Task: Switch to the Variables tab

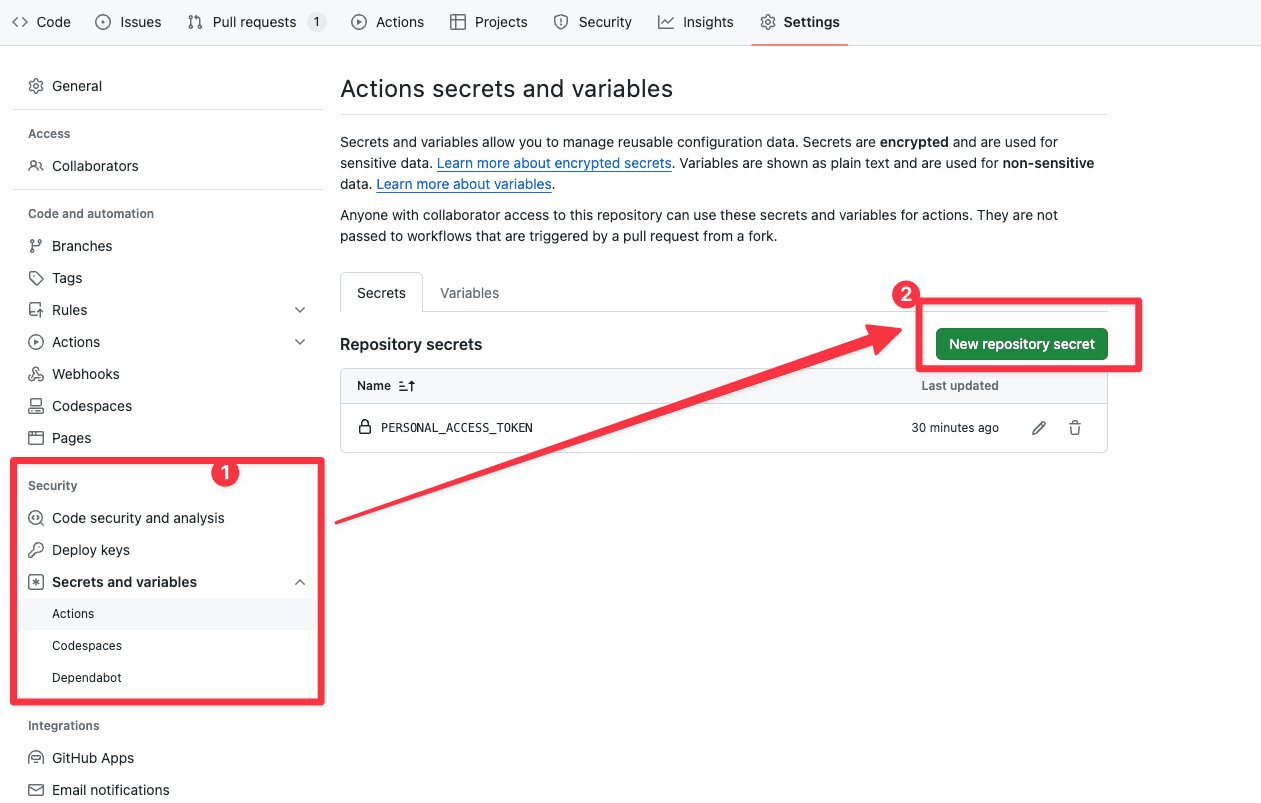Action: click(x=469, y=293)
